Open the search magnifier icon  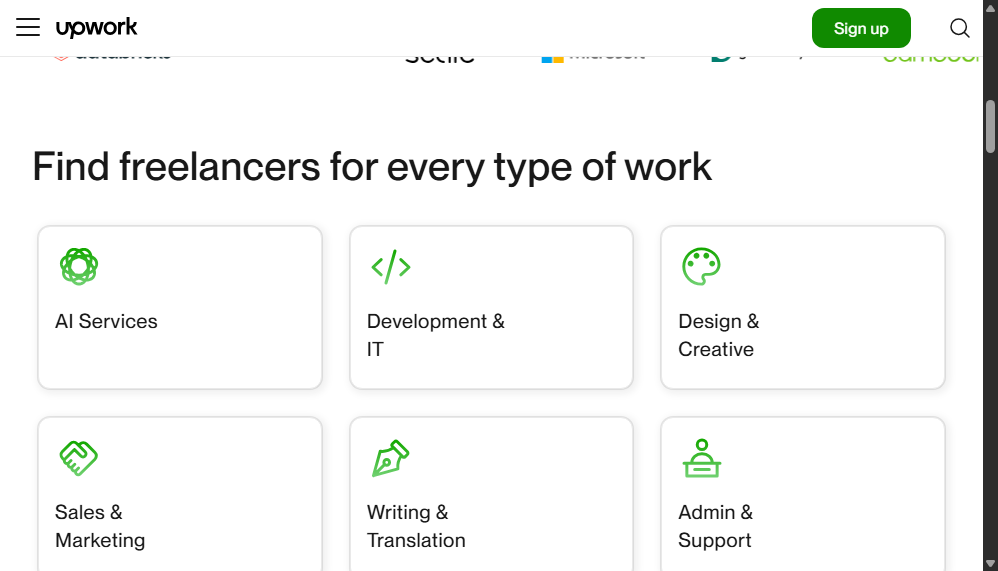coord(960,28)
